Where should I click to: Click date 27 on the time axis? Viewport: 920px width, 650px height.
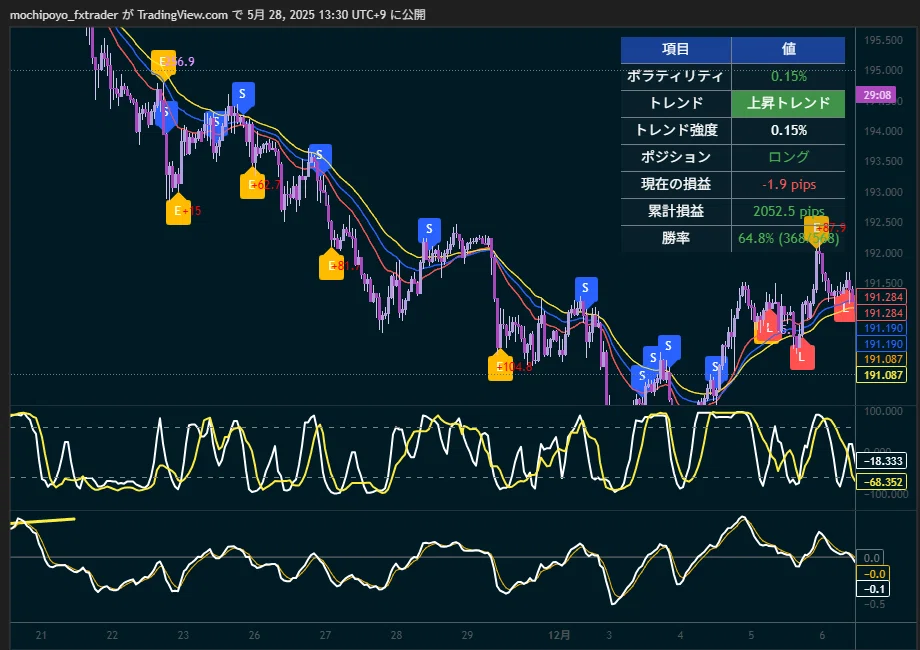point(325,635)
